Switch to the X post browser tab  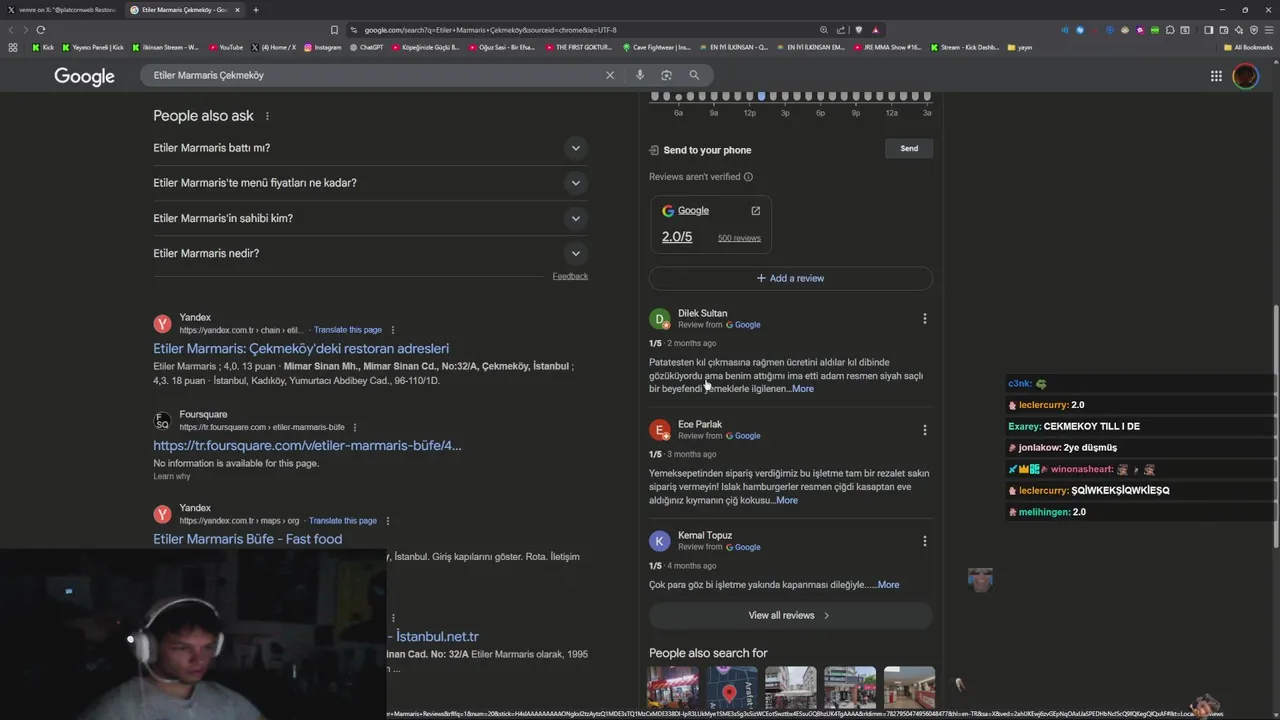(60, 10)
